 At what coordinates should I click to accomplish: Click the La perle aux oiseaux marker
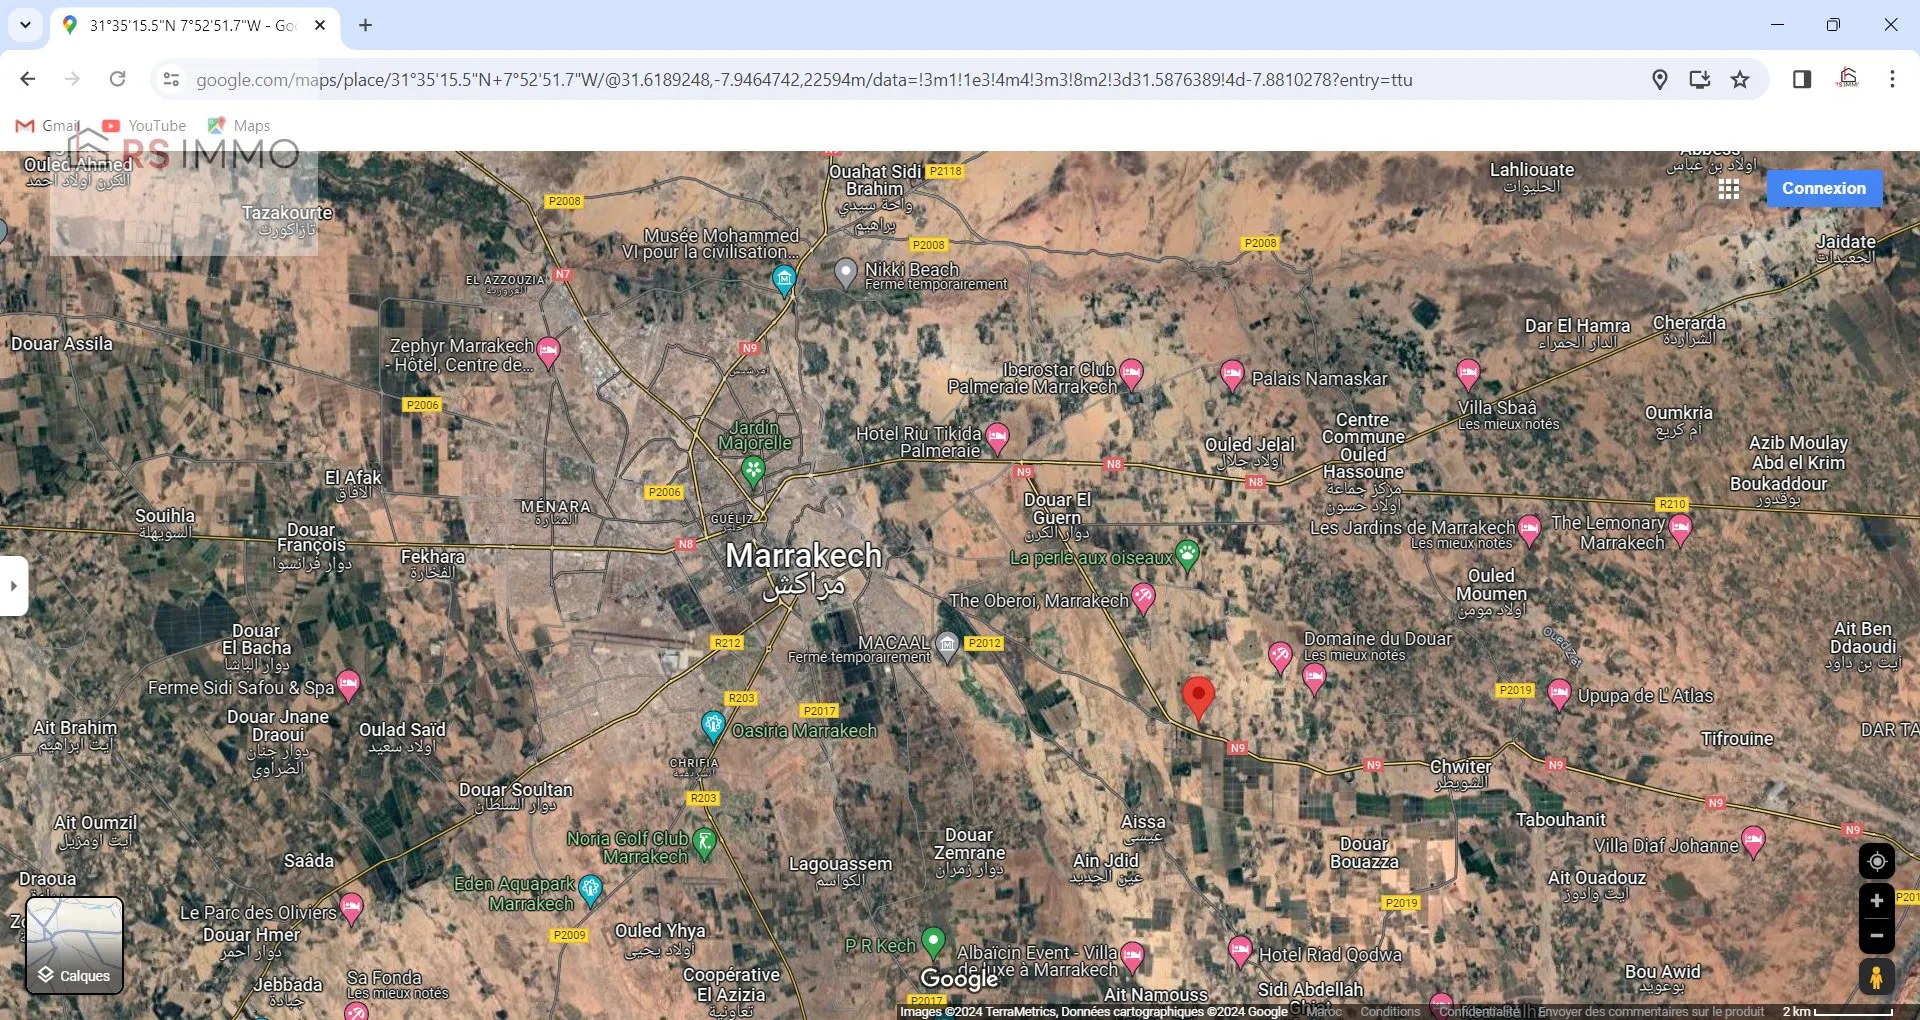pos(1187,555)
